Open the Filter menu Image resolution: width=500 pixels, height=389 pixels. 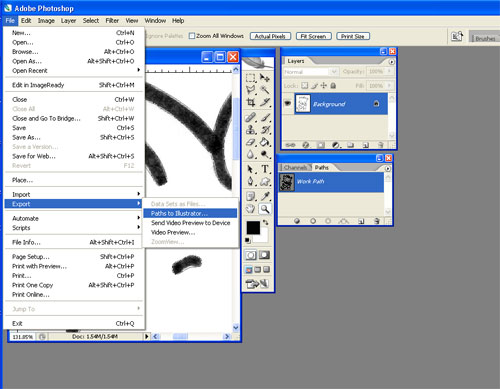tap(112, 21)
